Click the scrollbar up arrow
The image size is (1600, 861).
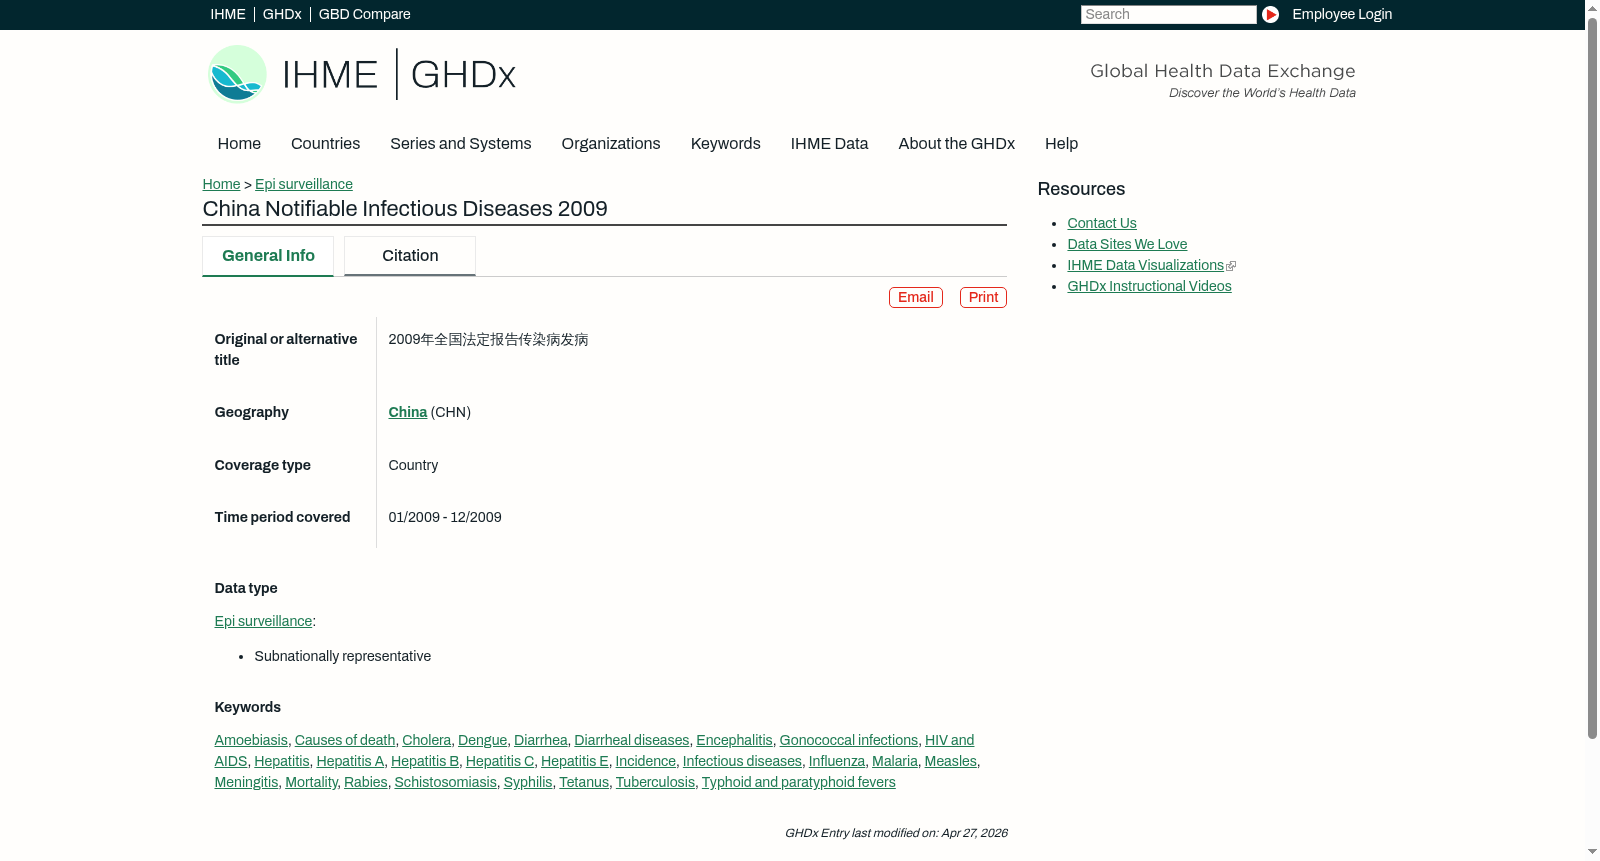[x=1592, y=7]
